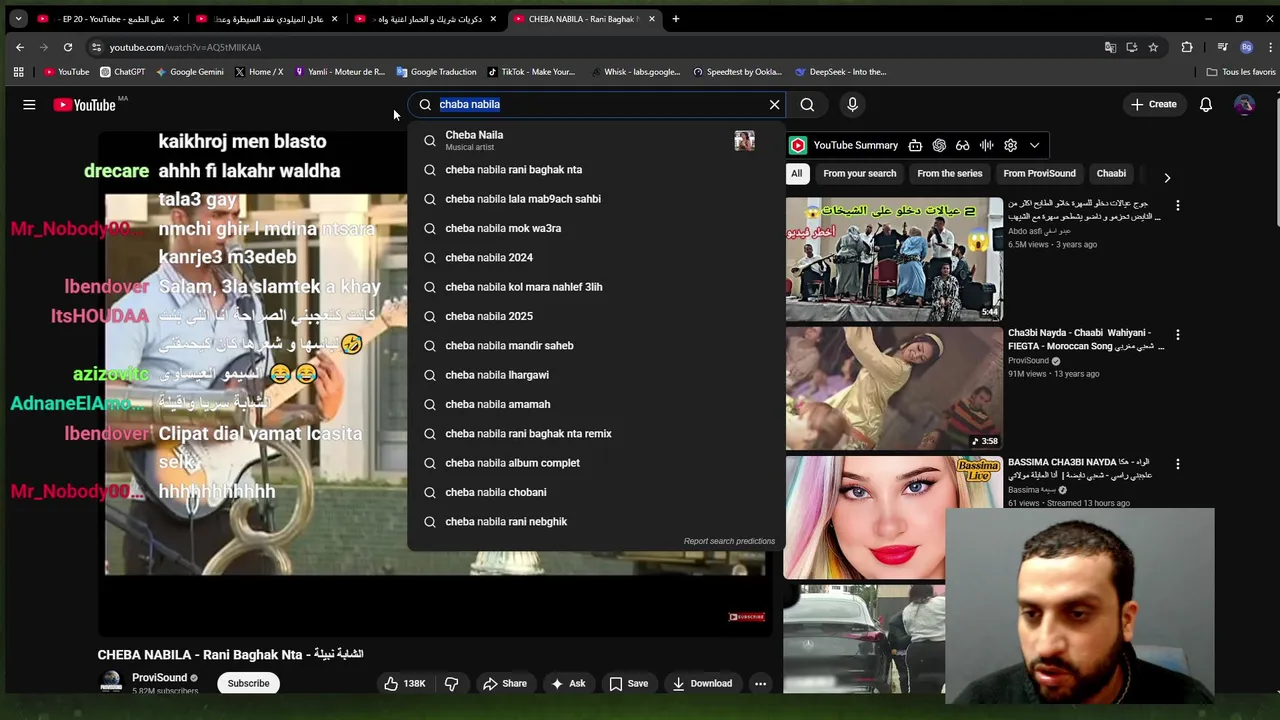Open the tab search dropdown arrow

click(x=18, y=18)
